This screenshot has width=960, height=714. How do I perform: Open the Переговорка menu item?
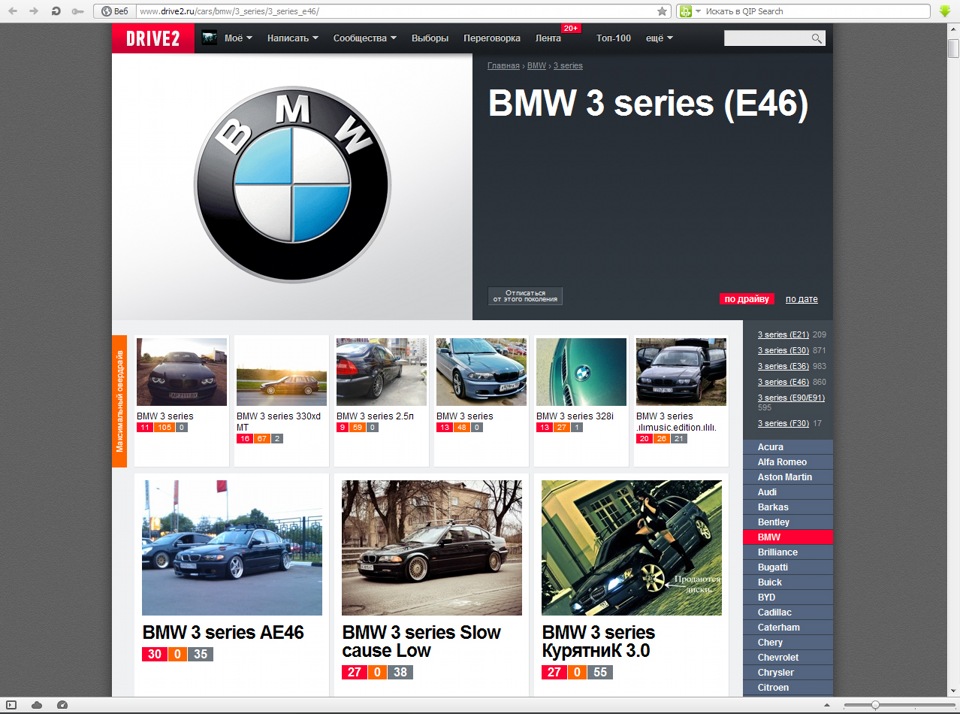tap(492, 38)
